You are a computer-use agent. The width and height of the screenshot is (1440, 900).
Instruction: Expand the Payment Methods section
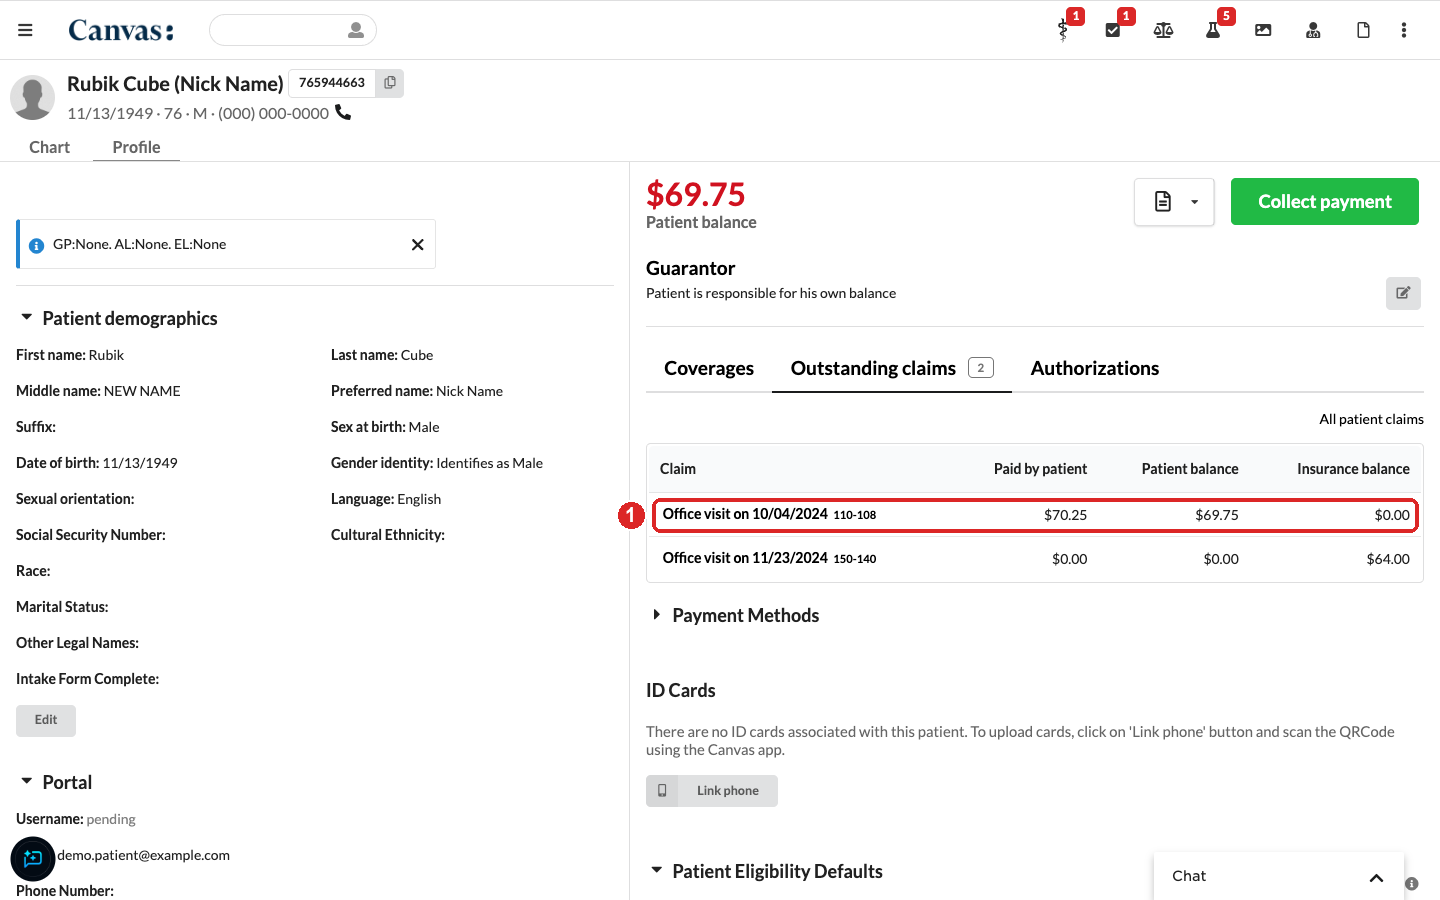pos(657,615)
